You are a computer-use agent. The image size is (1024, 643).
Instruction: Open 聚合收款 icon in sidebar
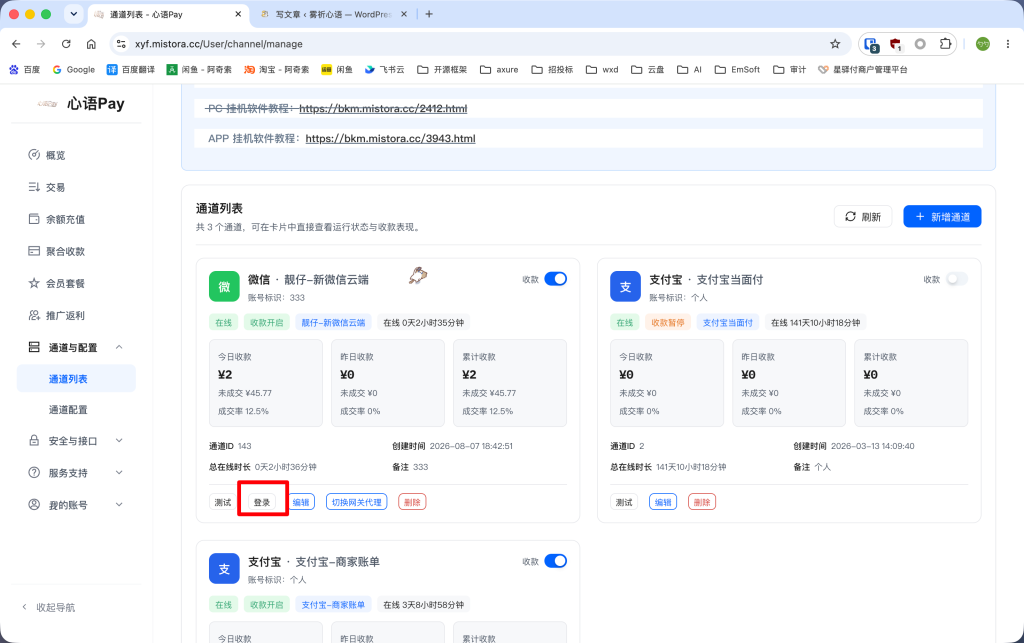34,251
